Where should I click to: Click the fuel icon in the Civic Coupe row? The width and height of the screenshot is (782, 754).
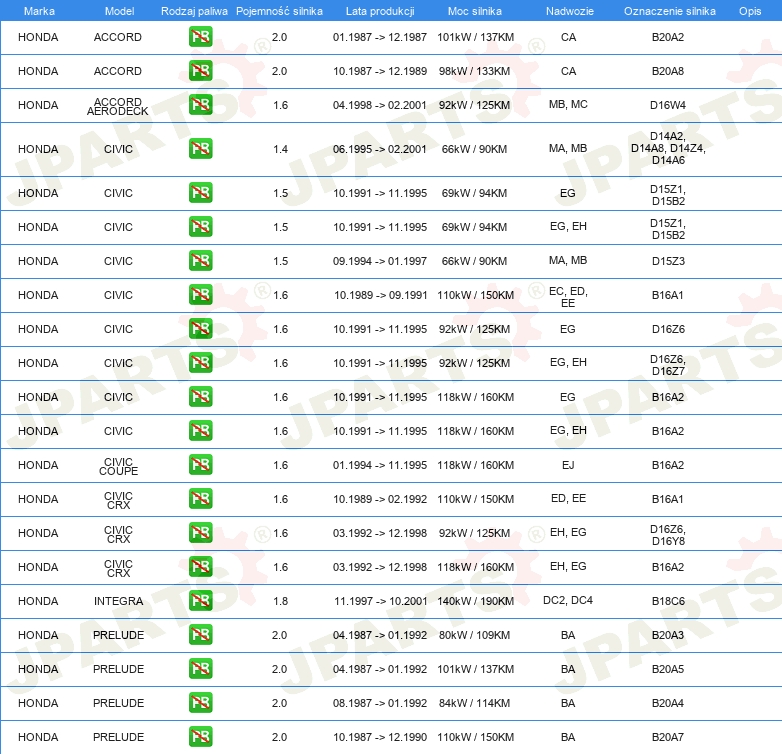point(200,464)
